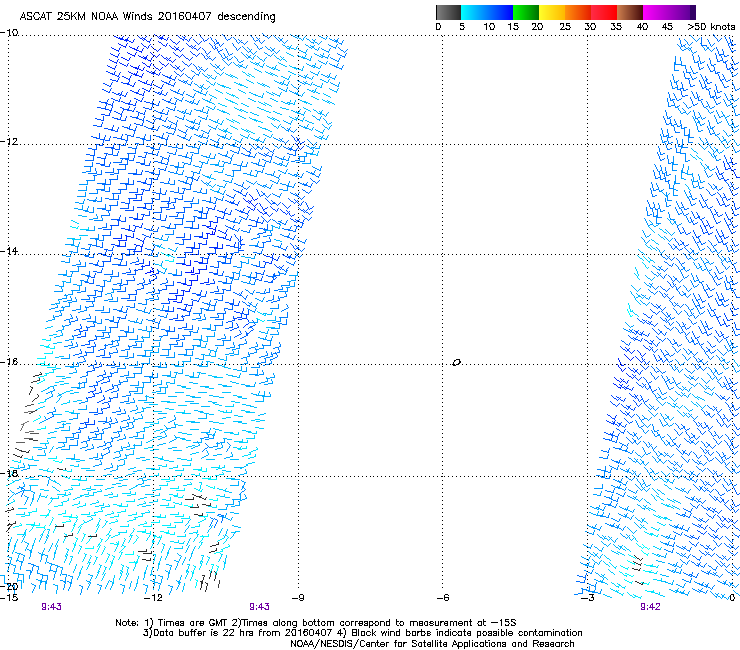
Task: Pick the magenta-purple 40–50 knots color segment
Action: [x=669, y=12]
